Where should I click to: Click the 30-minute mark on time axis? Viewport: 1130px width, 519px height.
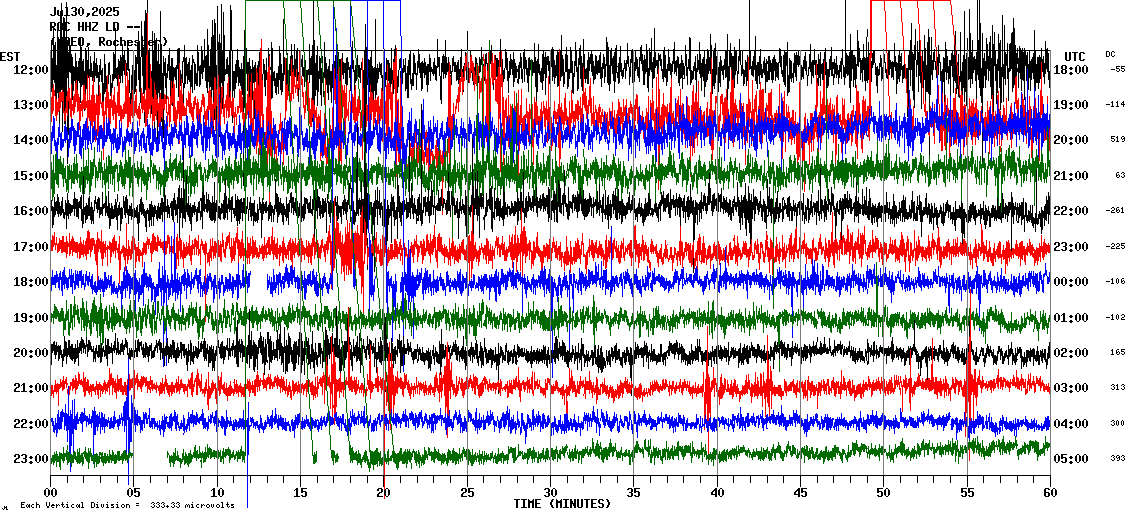click(x=550, y=492)
